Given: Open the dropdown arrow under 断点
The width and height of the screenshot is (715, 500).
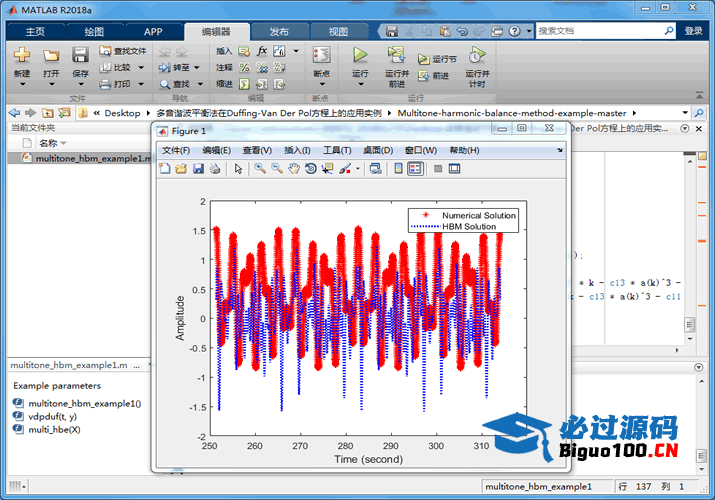Looking at the screenshot, I should tap(321, 84).
